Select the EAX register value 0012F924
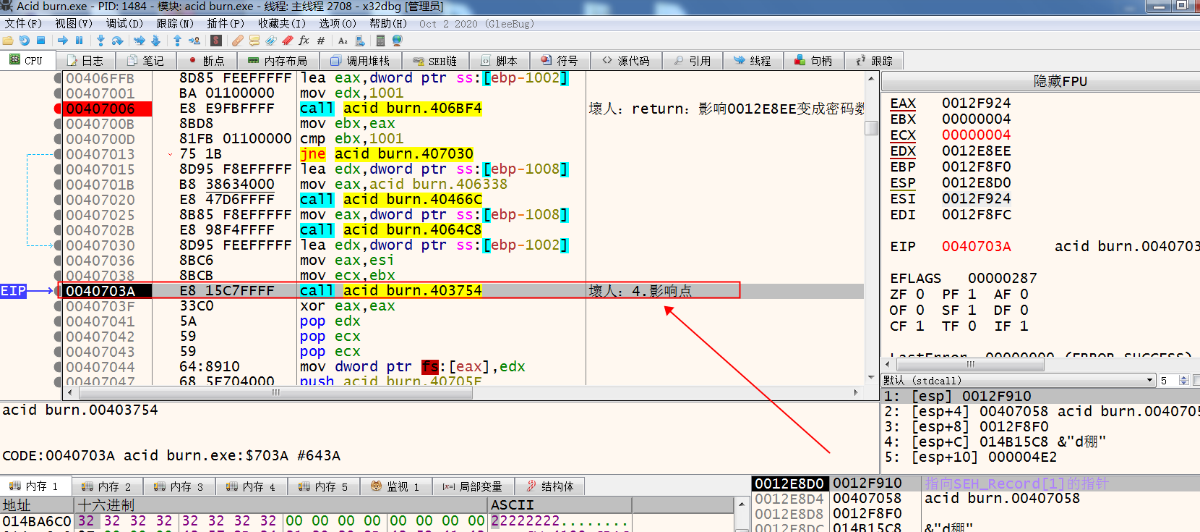 point(976,103)
